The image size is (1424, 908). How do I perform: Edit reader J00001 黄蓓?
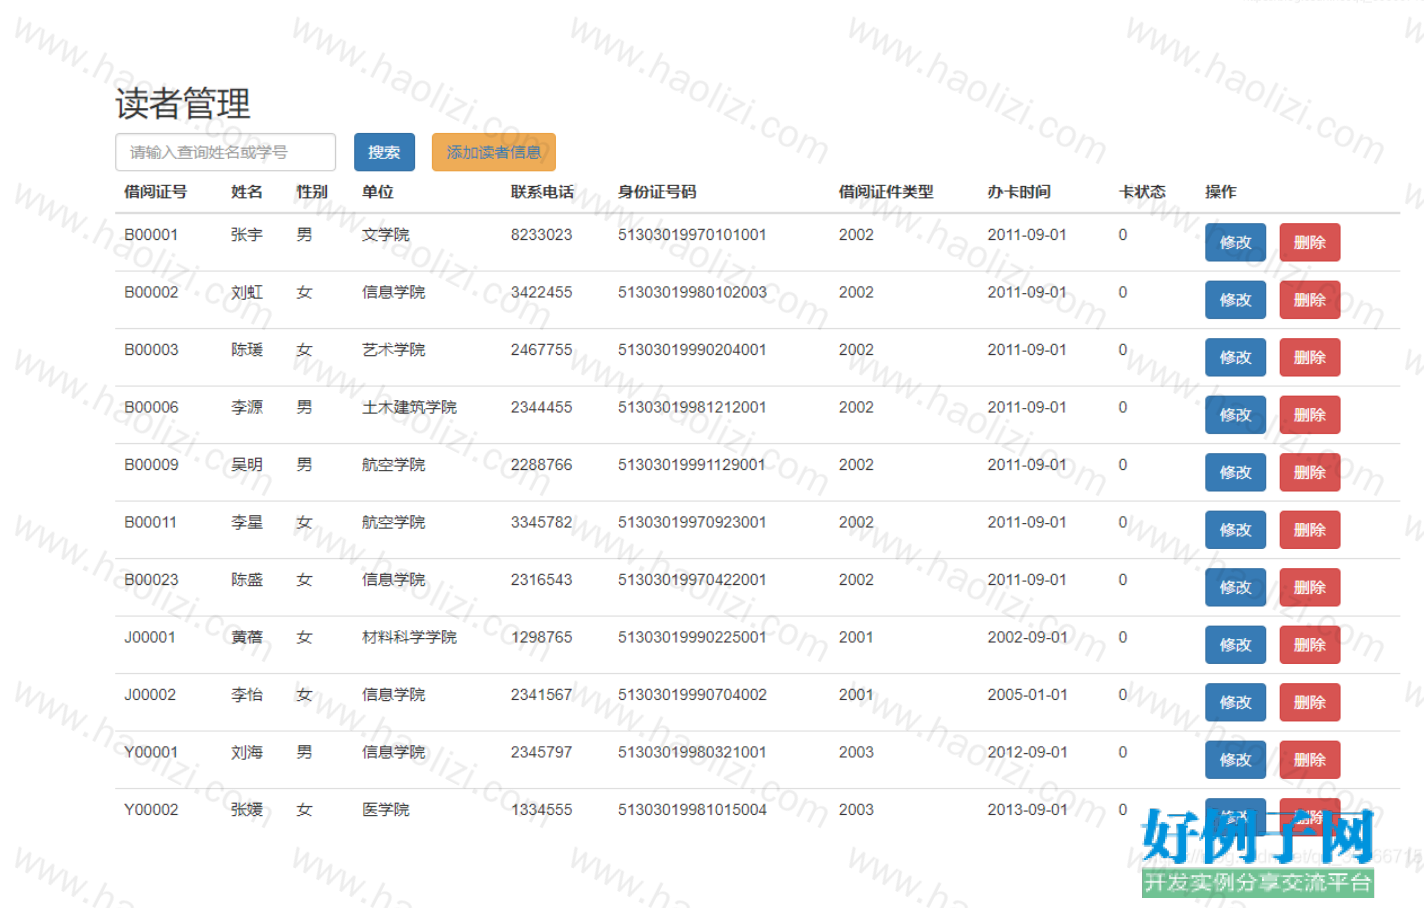[x=1235, y=645]
